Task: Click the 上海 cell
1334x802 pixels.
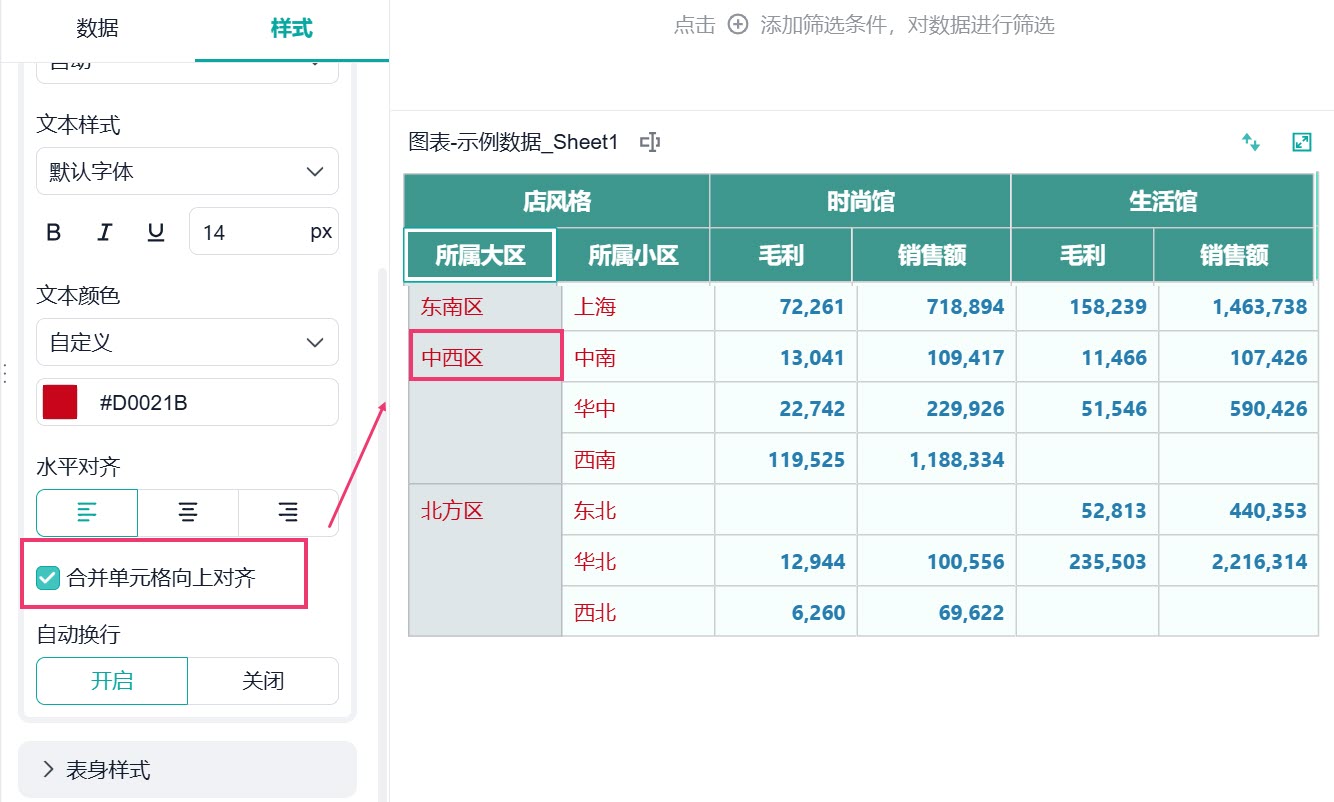Action: click(638, 307)
